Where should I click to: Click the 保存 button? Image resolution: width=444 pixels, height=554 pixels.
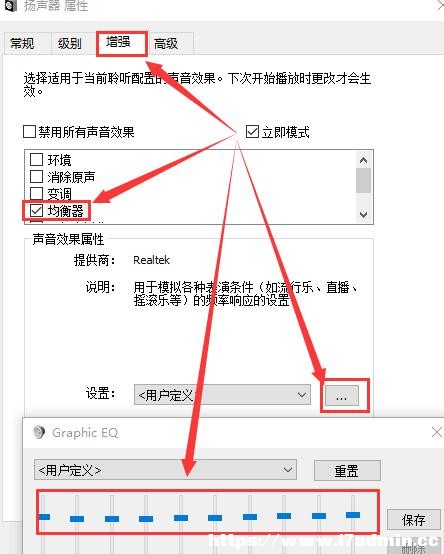(414, 520)
